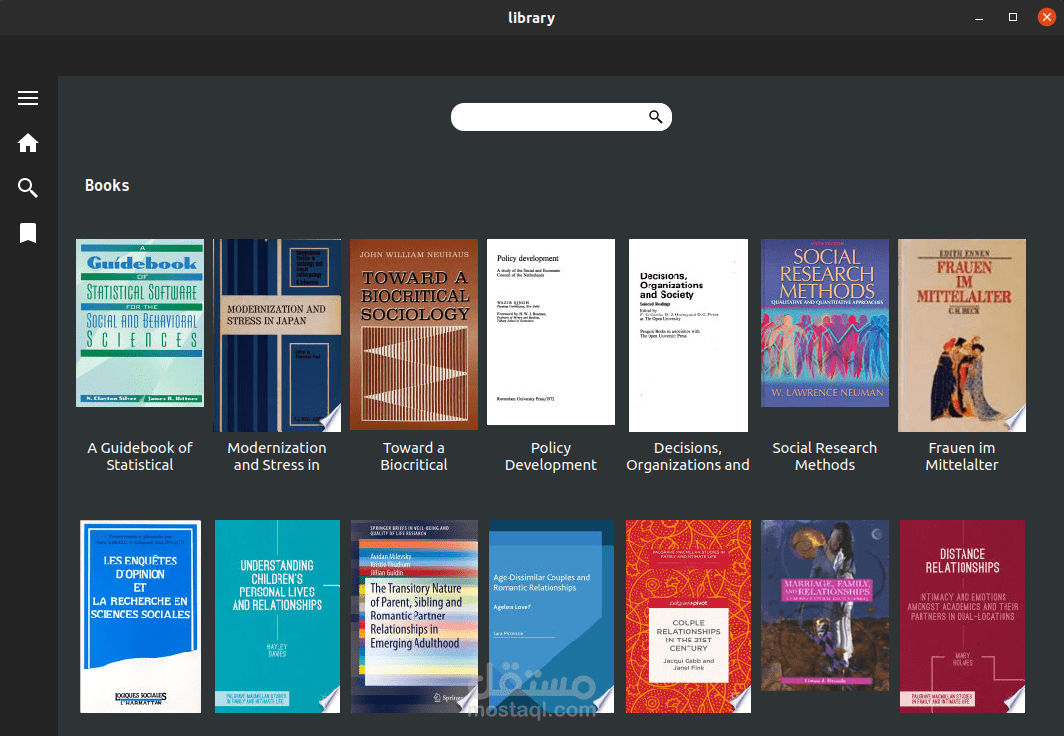This screenshot has width=1064, height=736.
Task: Open 'Age-Dissimilar Couples' book cover
Action: (551, 617)
